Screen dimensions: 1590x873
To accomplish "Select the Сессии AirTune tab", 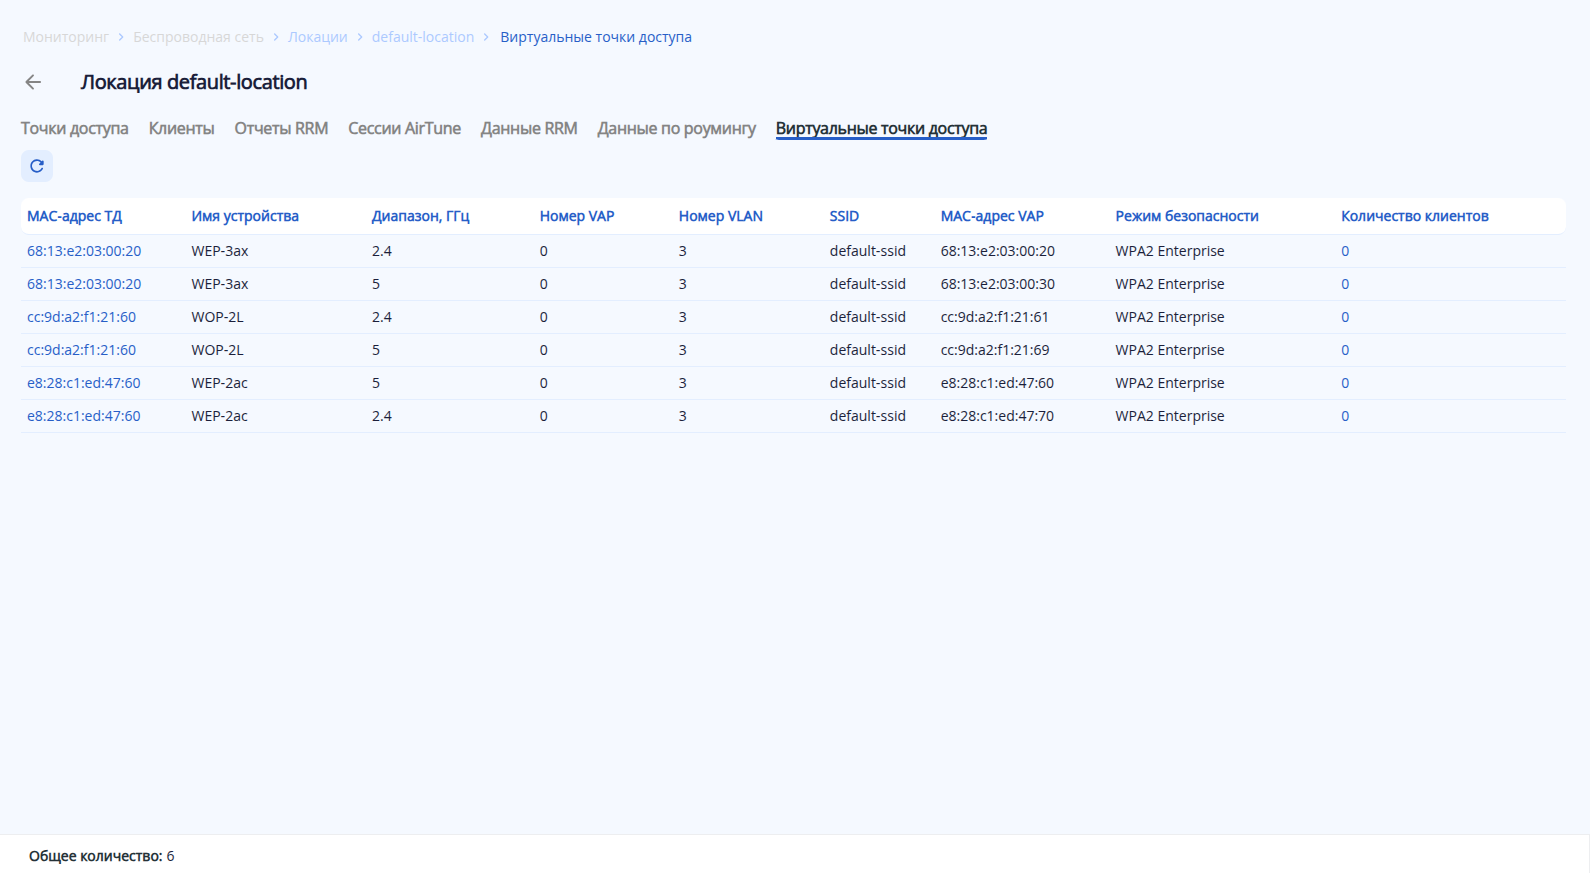I will (404, 128).
